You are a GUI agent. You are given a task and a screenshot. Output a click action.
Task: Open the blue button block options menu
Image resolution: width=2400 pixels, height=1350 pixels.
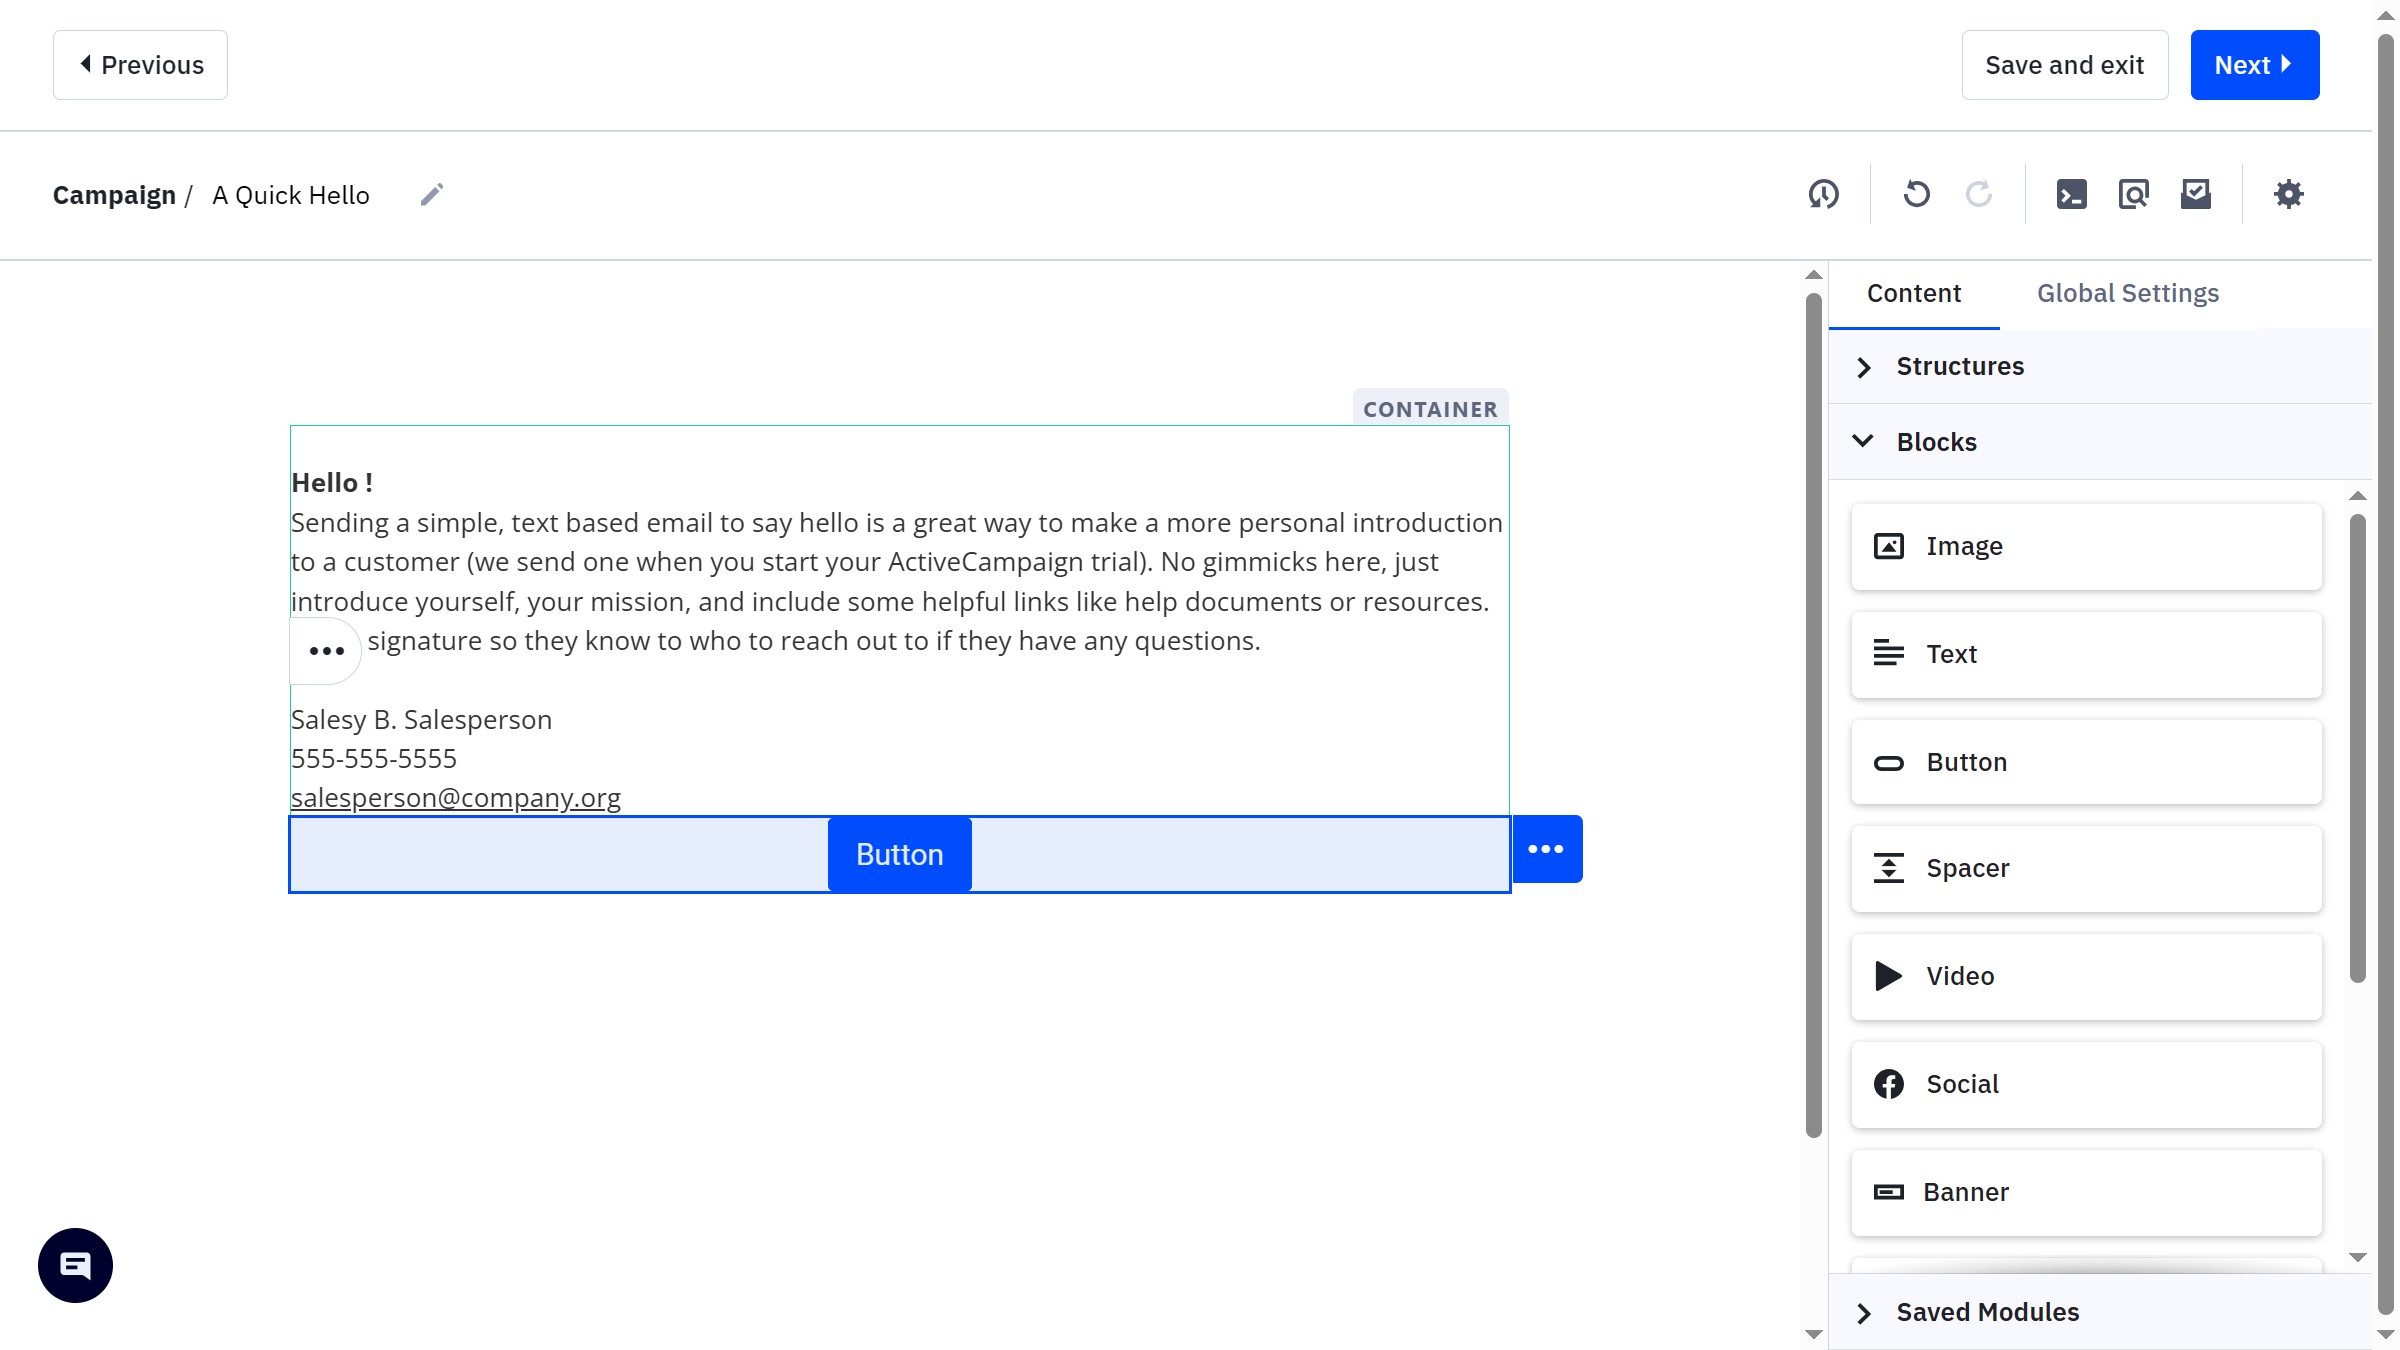[x=1546, y=849]
